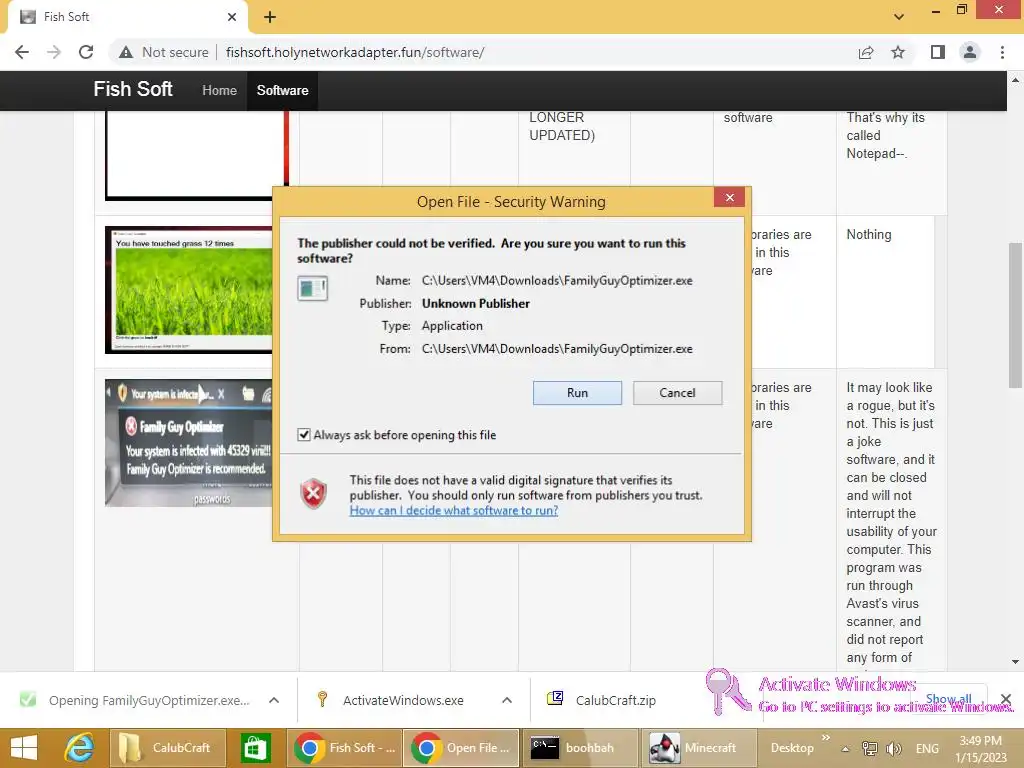Click the Fish Soft site brand

point(133,89)
